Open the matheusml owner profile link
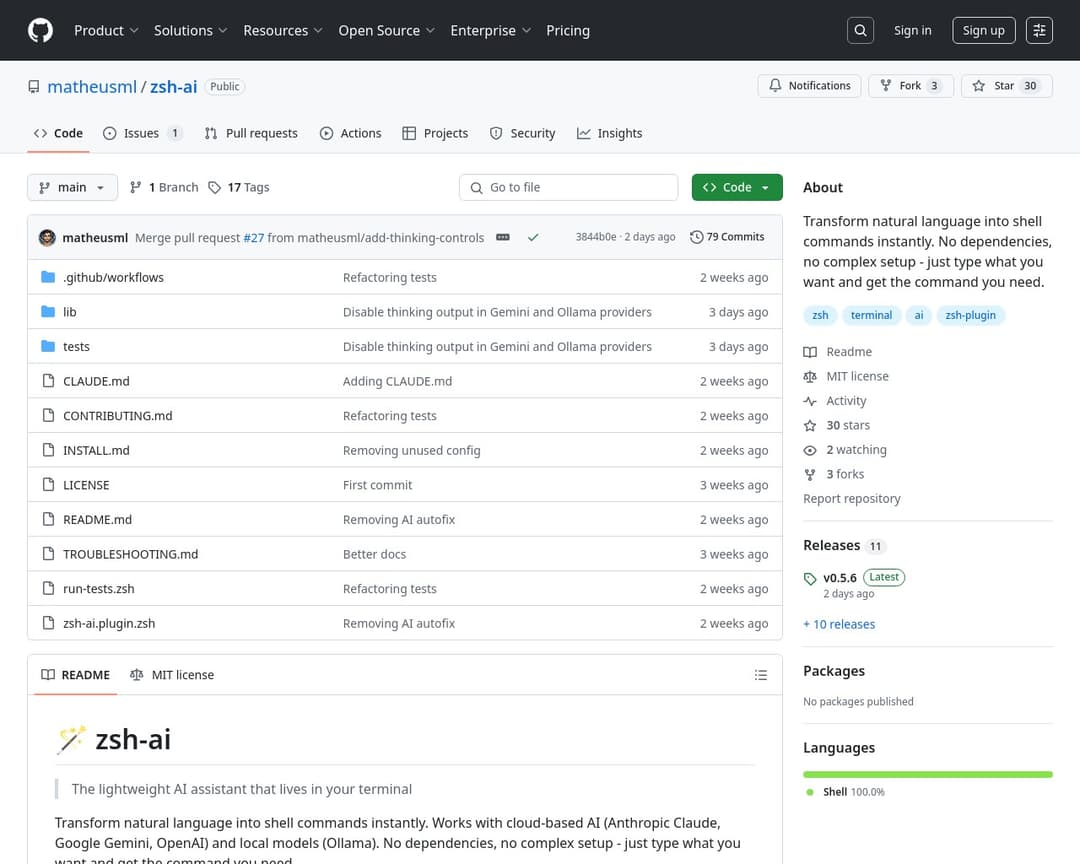Viewport: 1080px width, 864px height. [92, 87]
